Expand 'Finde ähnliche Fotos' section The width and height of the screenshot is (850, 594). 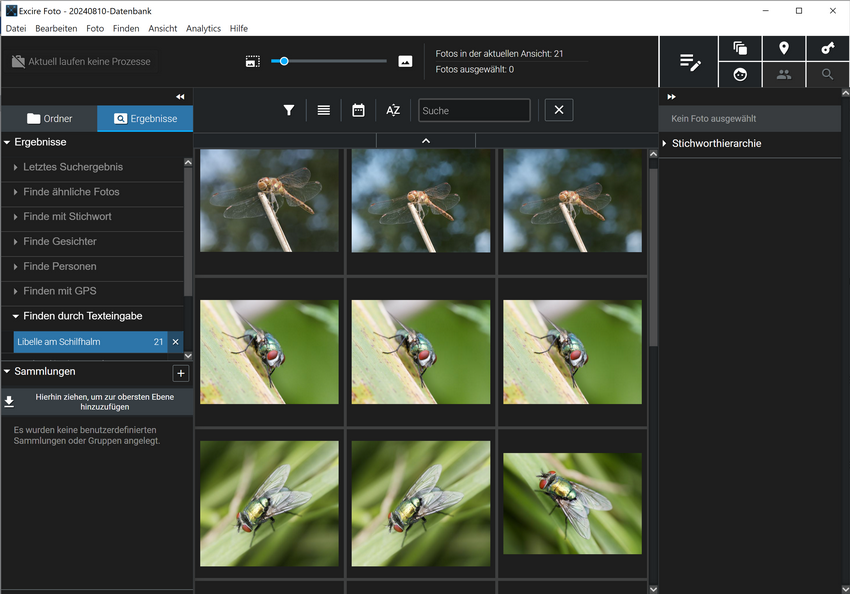click(x=71, y=192)
